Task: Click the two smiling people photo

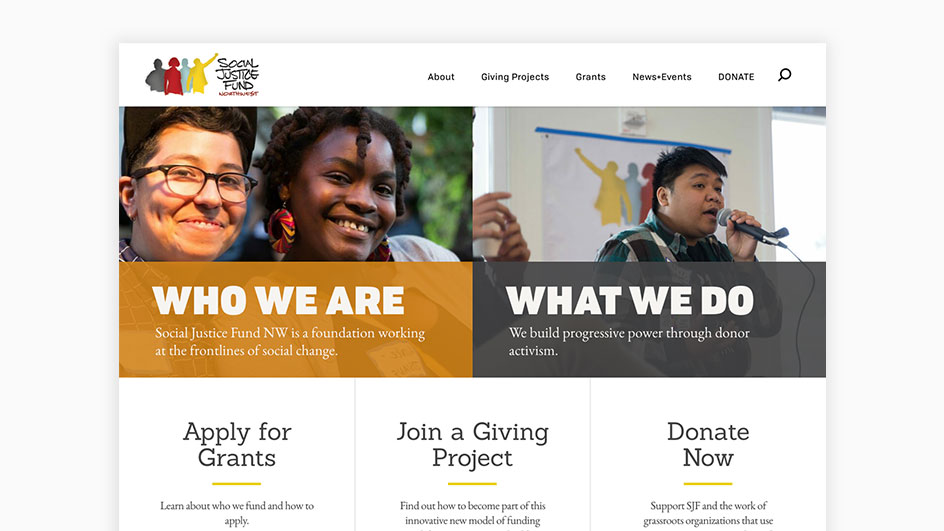Action: 296,184
